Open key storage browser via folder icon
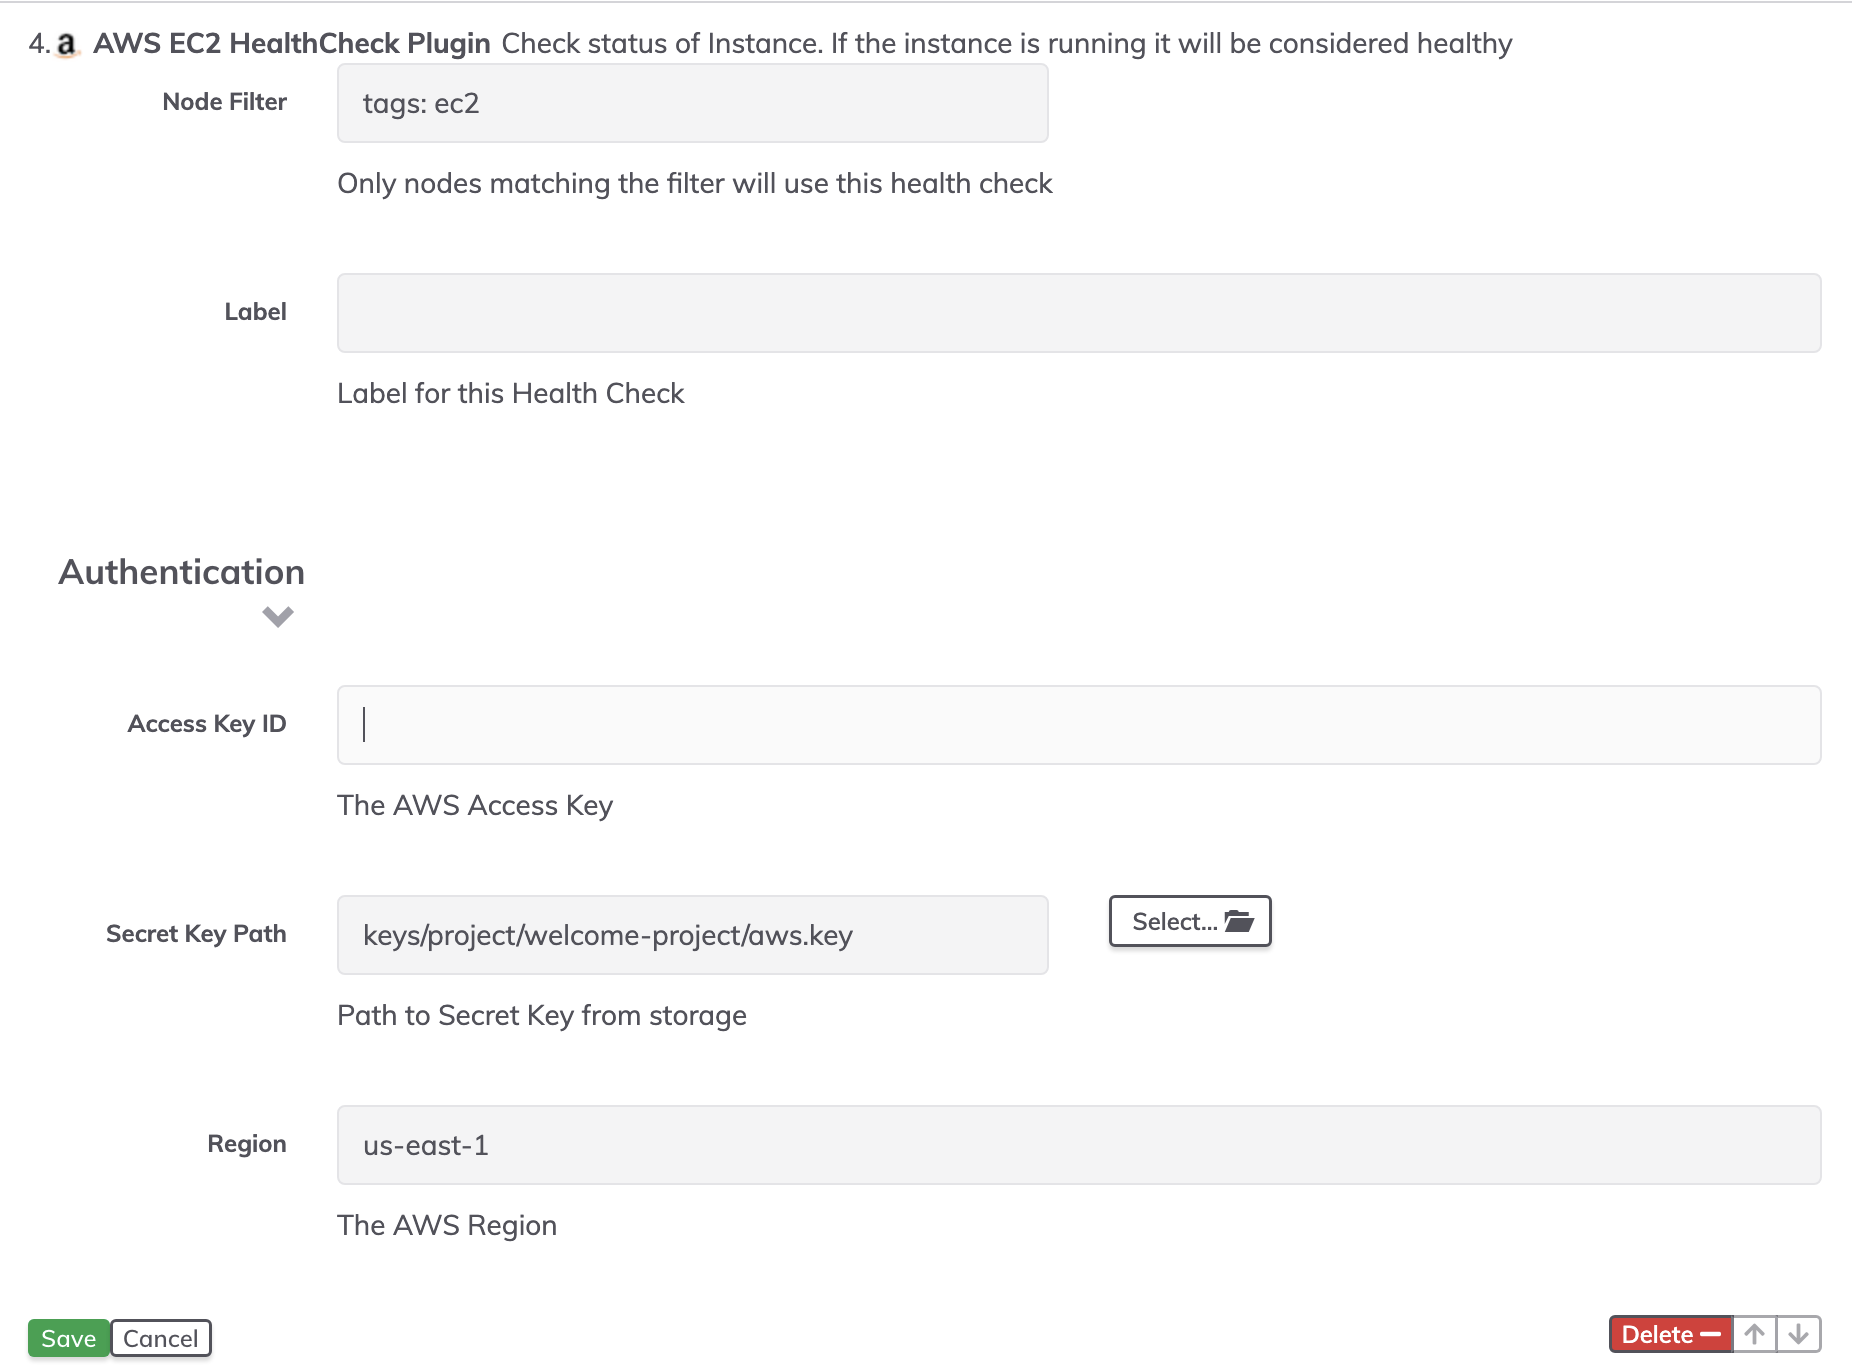 click(1190, 921)
